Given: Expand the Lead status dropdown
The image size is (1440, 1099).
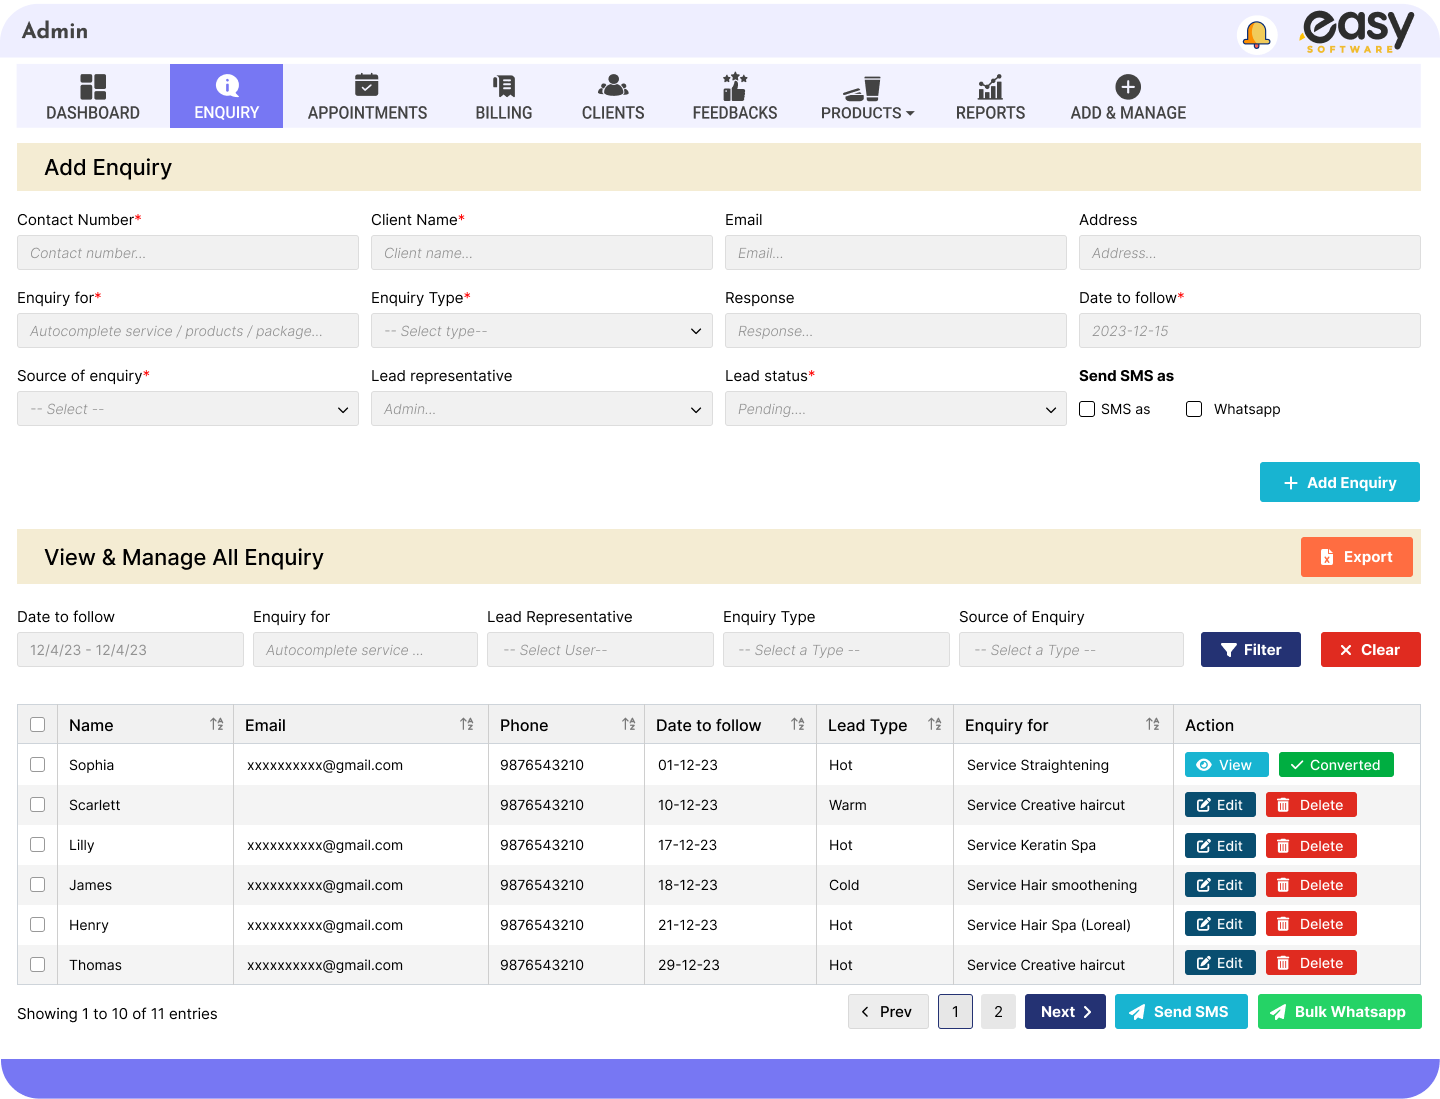Looking at the screenshot, I should coord(895,409).
